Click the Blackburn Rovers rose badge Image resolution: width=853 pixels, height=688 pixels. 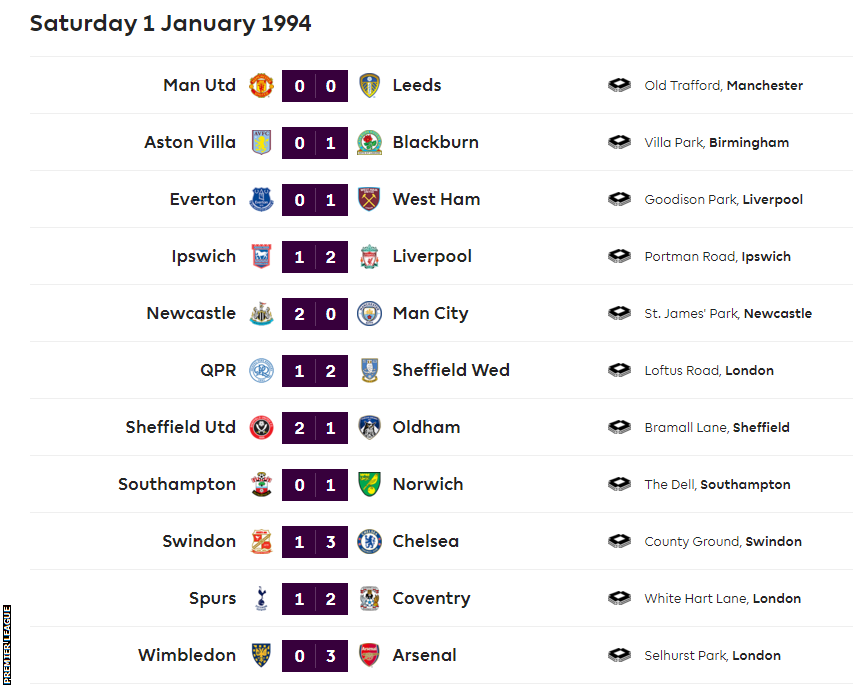pos(369,142)
